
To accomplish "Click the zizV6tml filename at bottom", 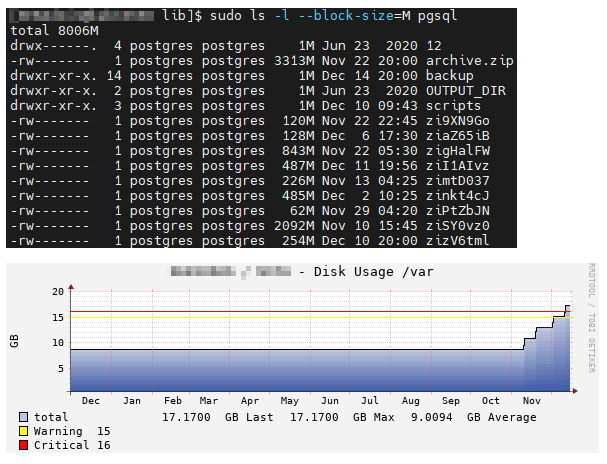I will [458, 241].
